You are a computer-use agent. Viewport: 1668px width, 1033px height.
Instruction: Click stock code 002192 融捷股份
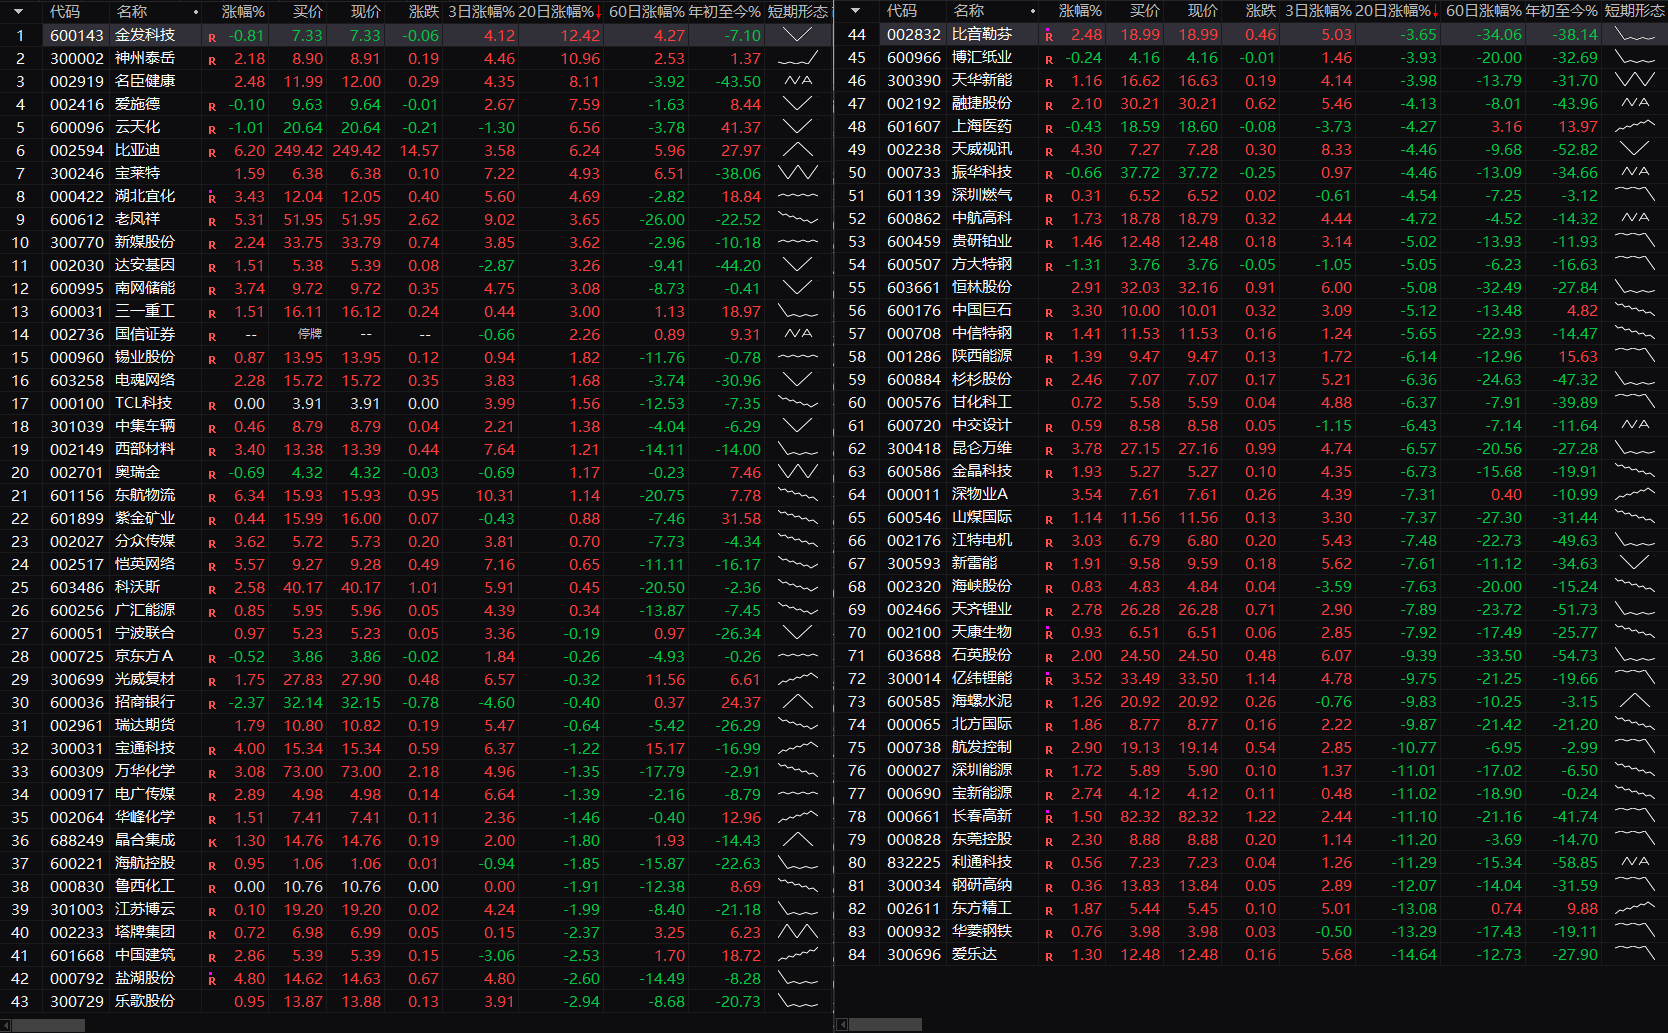click(x=914, y=103)
